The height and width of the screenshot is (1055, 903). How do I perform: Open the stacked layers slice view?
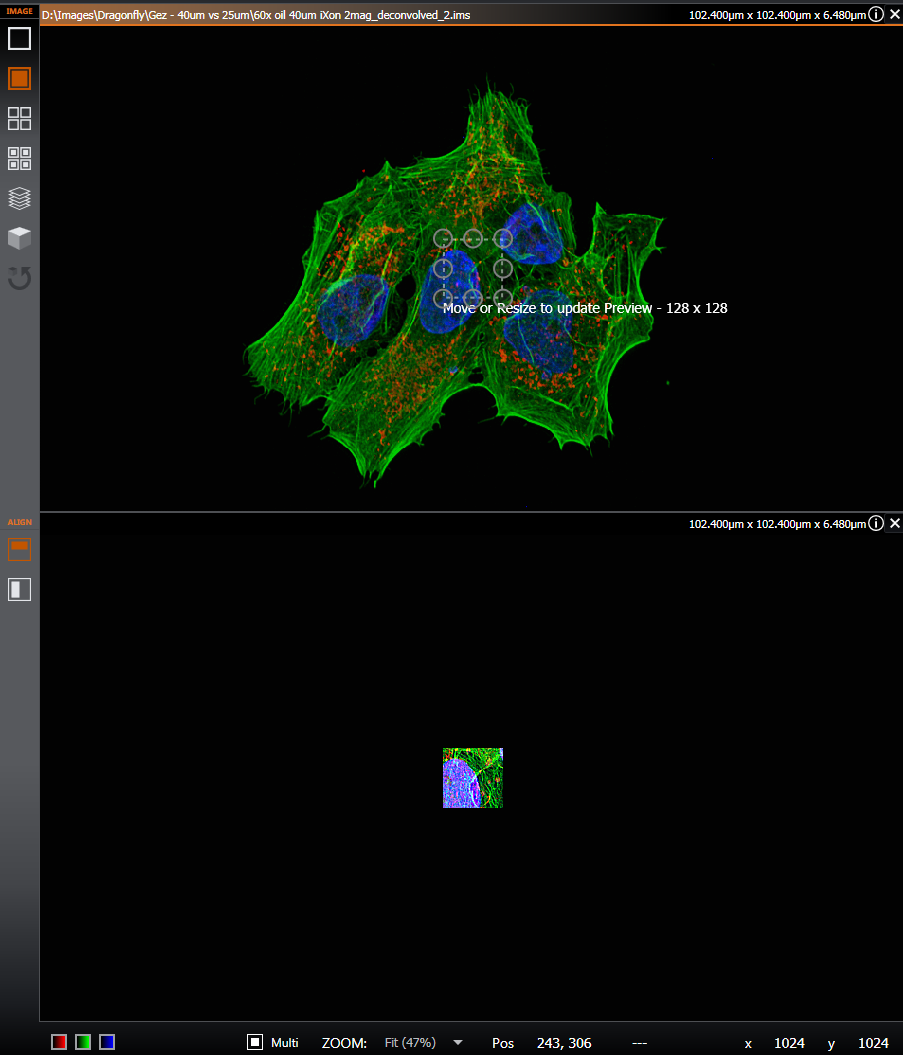pos(20,198)
